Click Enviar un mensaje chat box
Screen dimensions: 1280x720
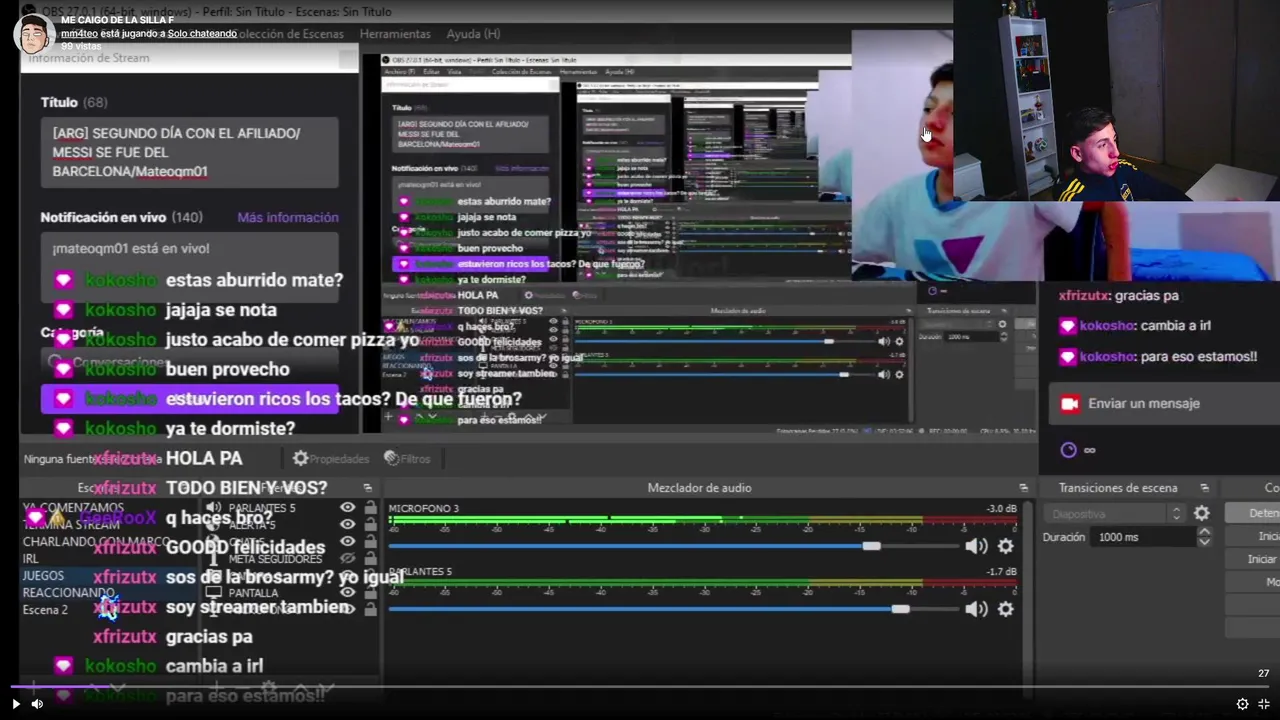[x=1164, y=404]
